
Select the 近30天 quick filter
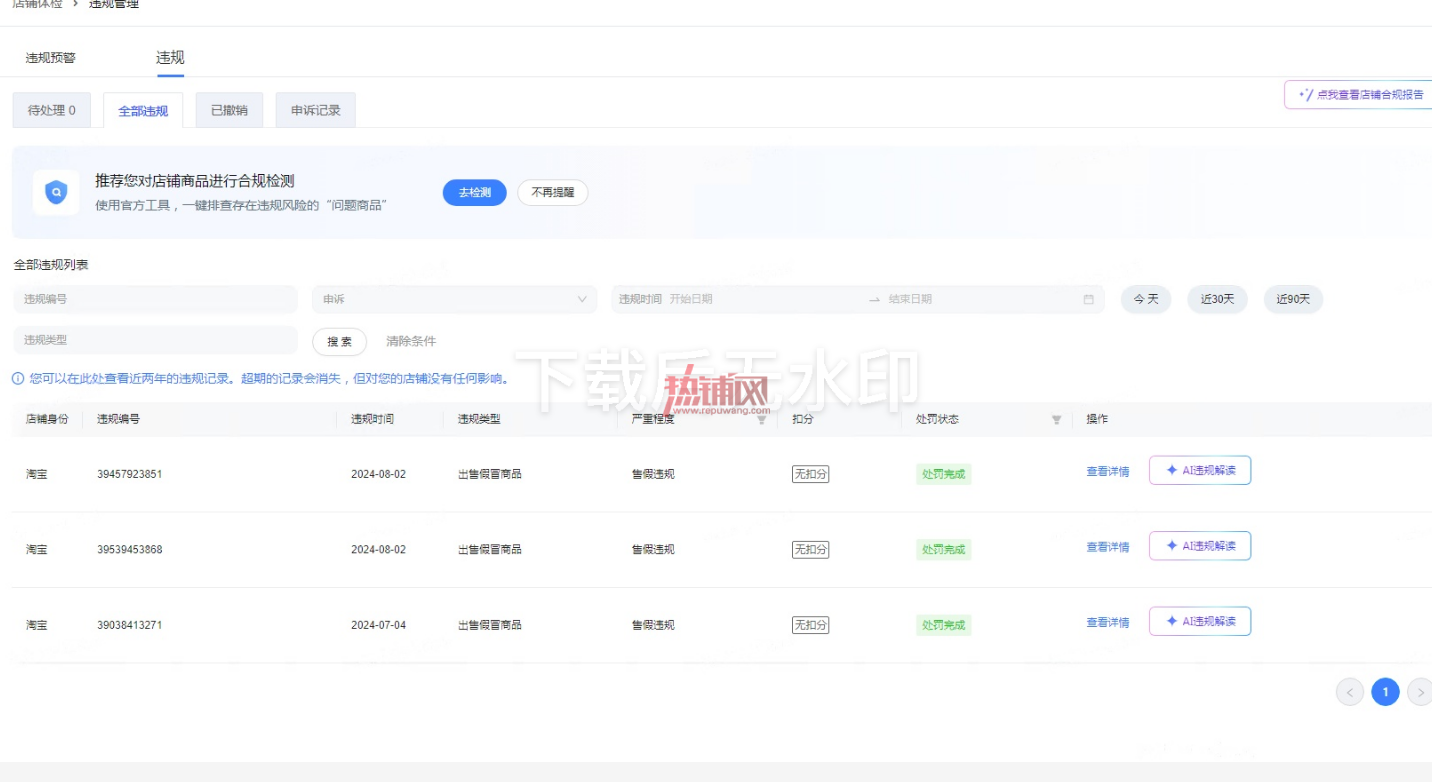click(1217, 299)
